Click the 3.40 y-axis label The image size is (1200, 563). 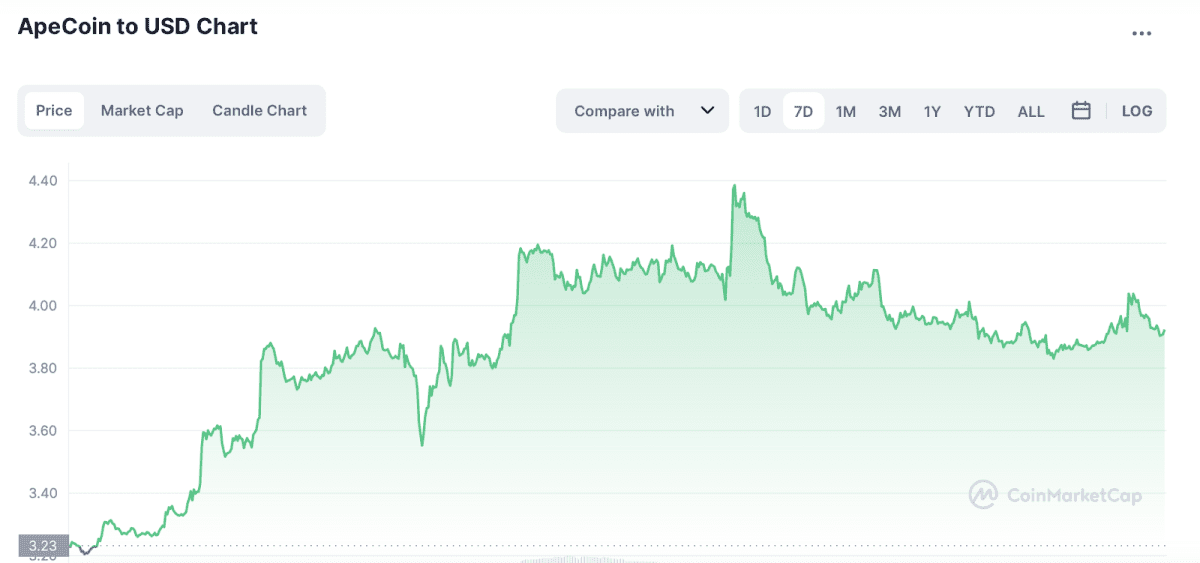[x=43, y=493]
